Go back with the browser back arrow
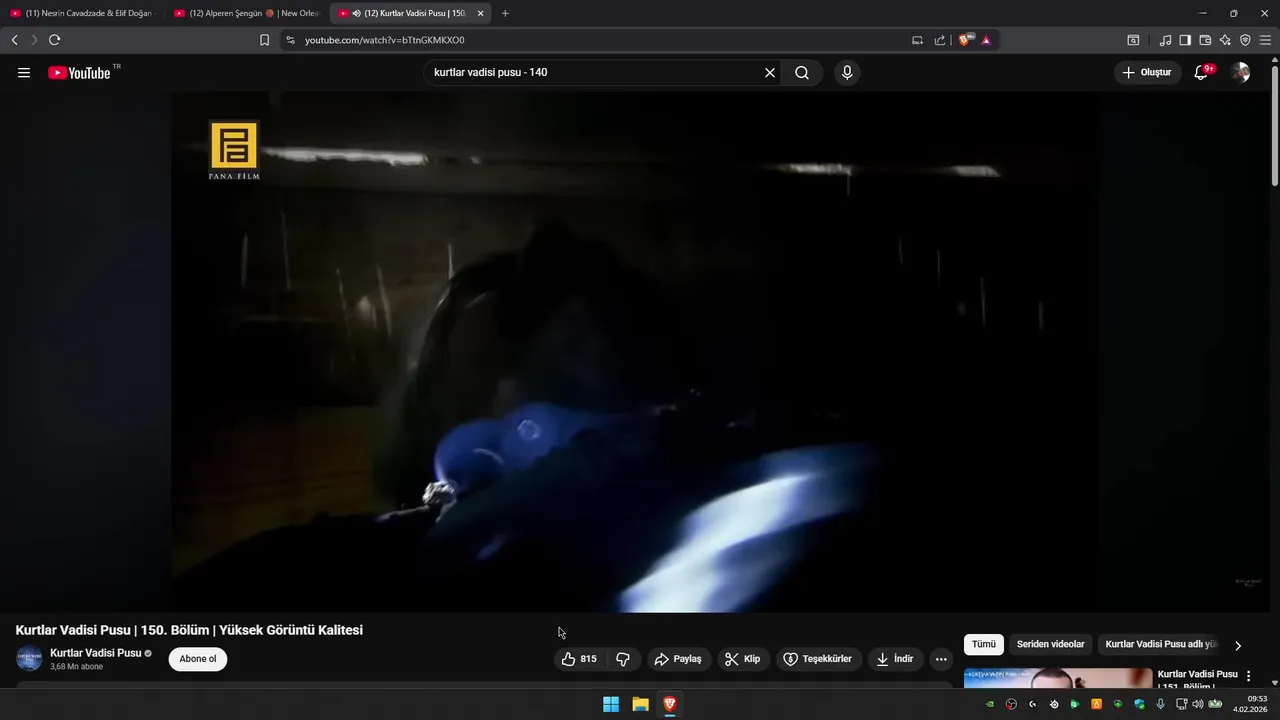Image resolution: width=1280 pixels, height=720 pixels. tap(14, 40)
